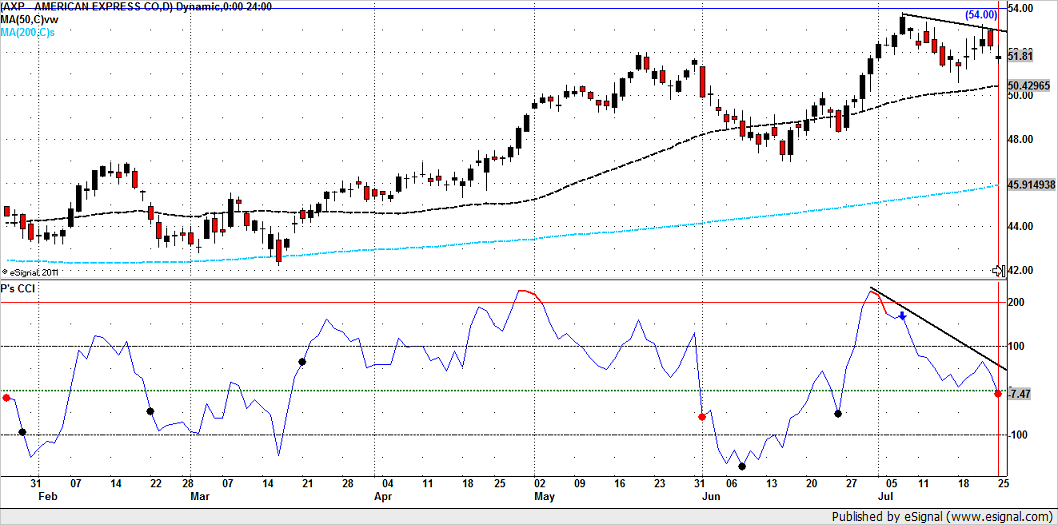Select the red CCI dot beside the -7.47 value

pyautogui.click(x=998, y=393)
